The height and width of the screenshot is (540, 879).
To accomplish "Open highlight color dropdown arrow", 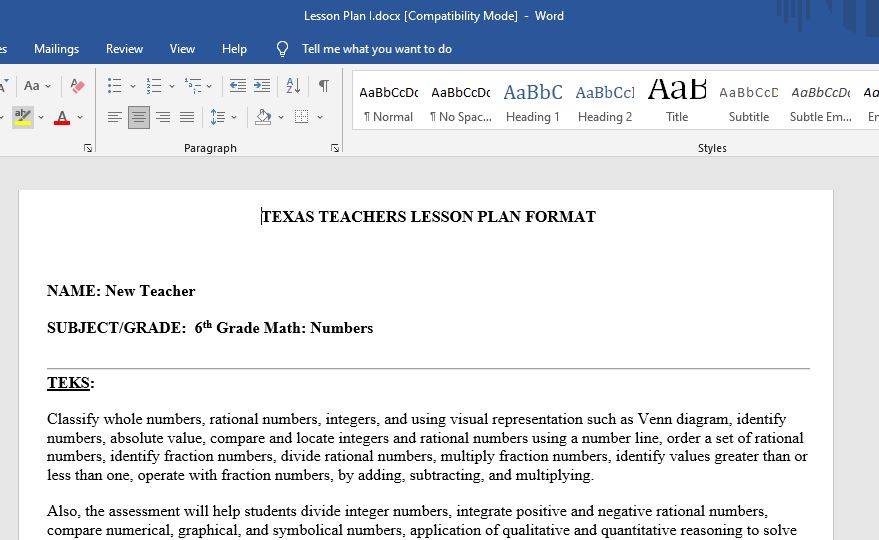I will (x=40, y=118).
